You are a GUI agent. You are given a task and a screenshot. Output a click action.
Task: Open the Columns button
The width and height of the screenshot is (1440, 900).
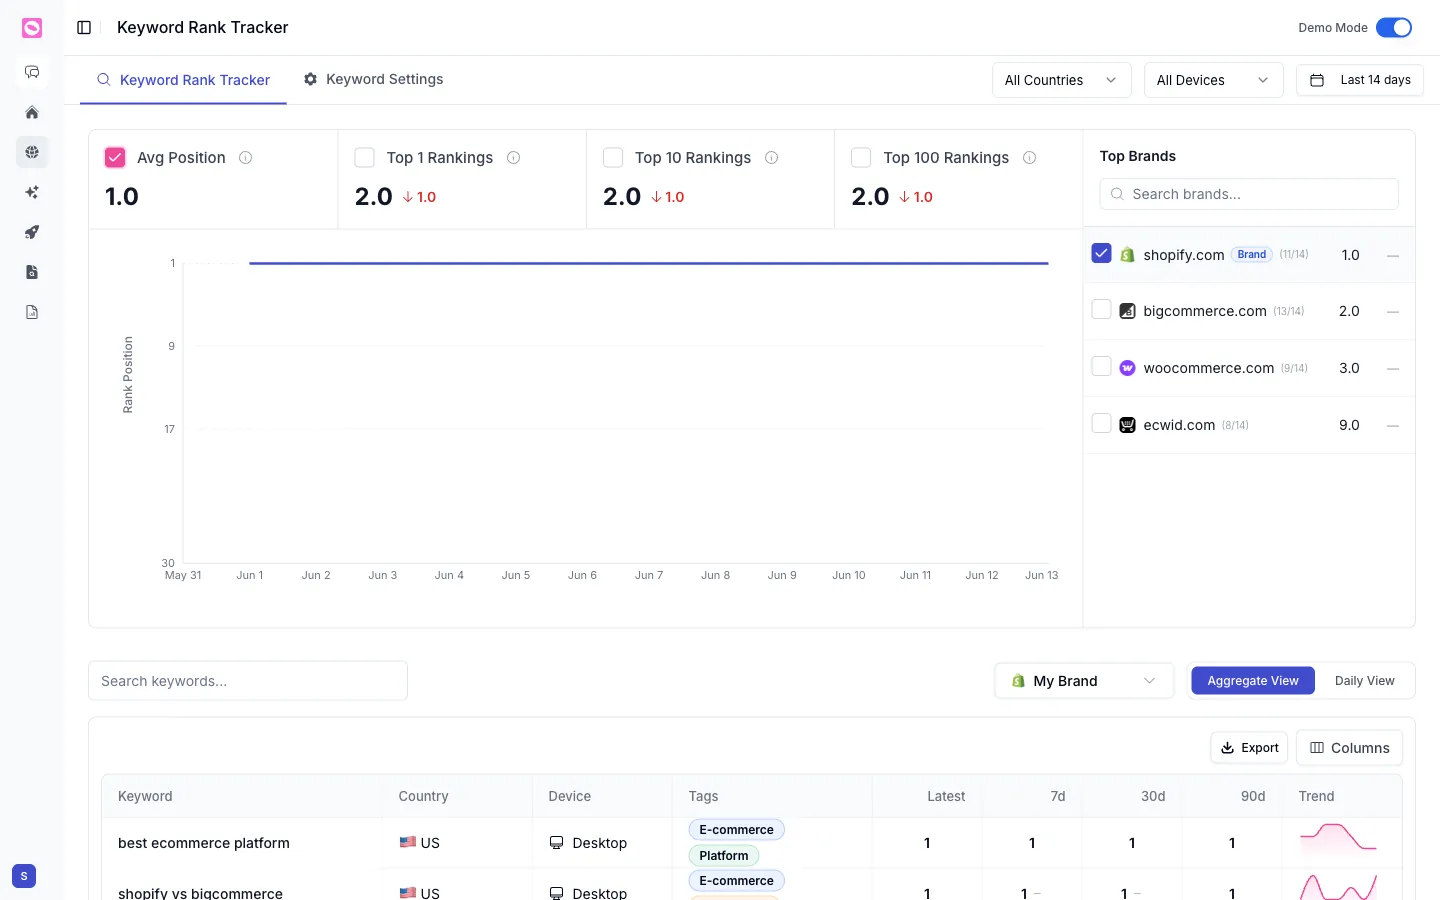point(1350,748)
